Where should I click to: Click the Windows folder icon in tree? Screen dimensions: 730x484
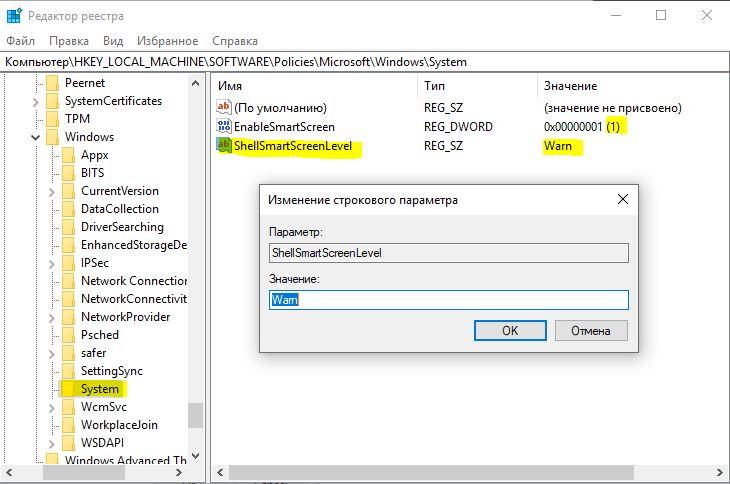point(53,137)
